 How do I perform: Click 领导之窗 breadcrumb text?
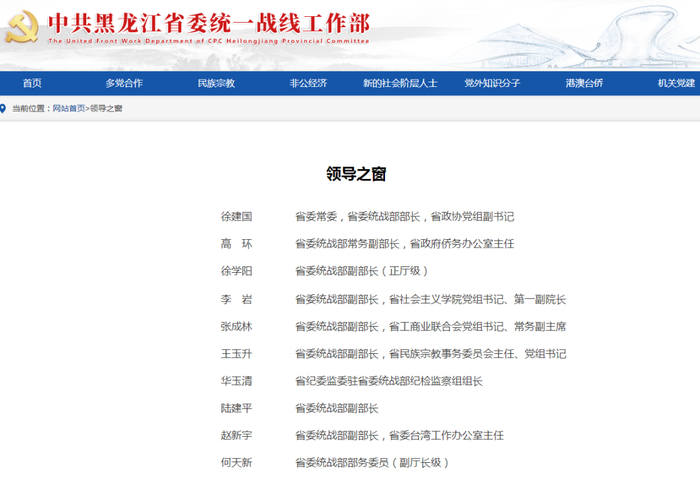(106, 108)
